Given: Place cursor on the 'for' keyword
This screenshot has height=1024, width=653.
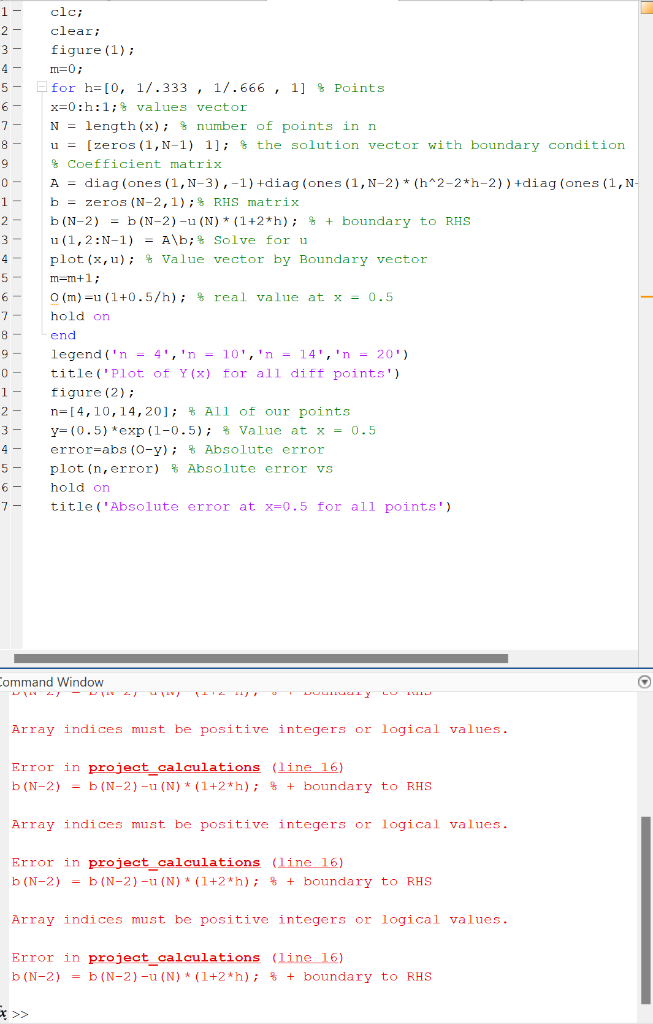Looking at the screenshot, I should coord(63,88).
